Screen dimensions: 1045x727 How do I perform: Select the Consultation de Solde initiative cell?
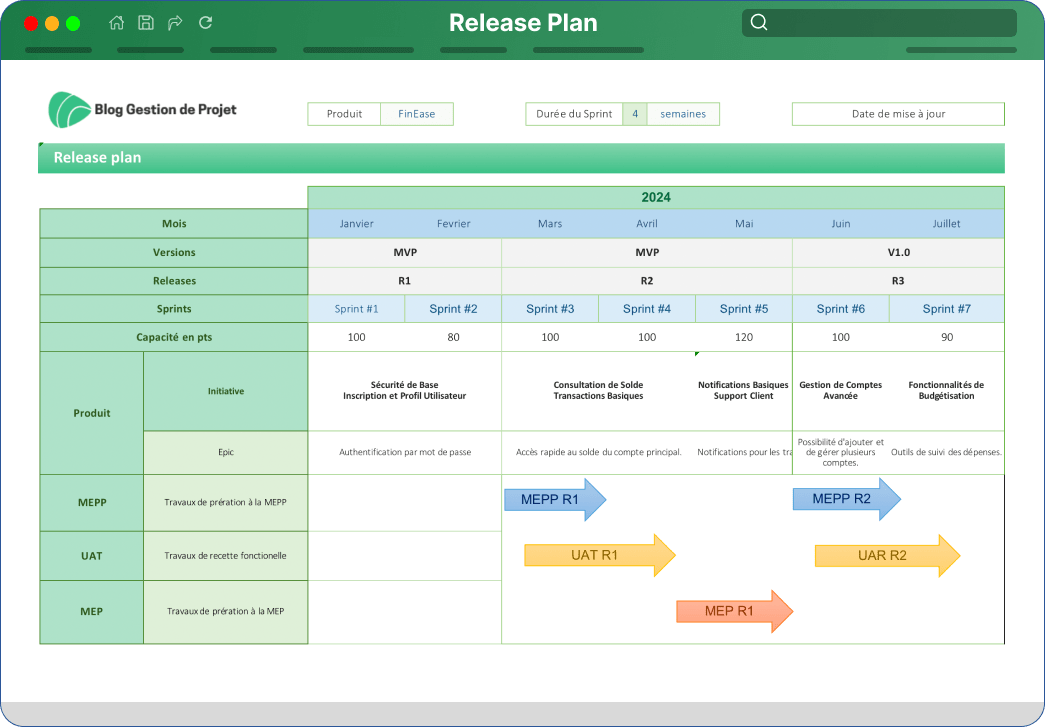coord(598,391)
